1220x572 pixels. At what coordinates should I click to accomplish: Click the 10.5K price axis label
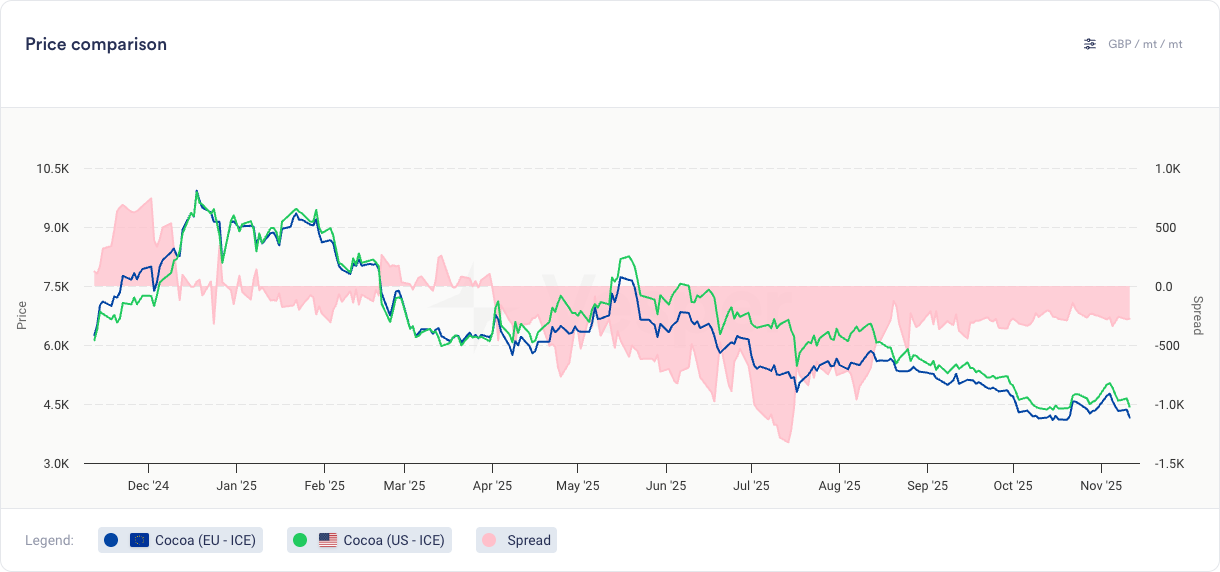52,168
